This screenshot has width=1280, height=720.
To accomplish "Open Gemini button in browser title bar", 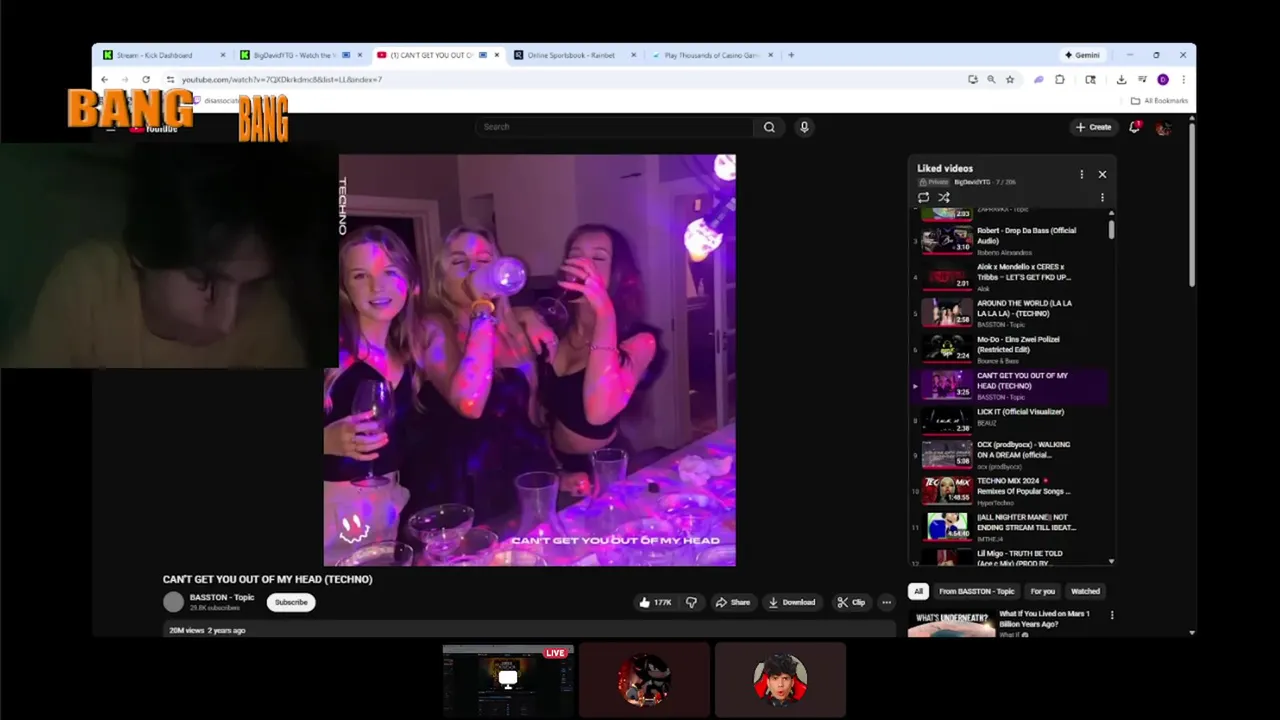I will tap(1082, 55).
